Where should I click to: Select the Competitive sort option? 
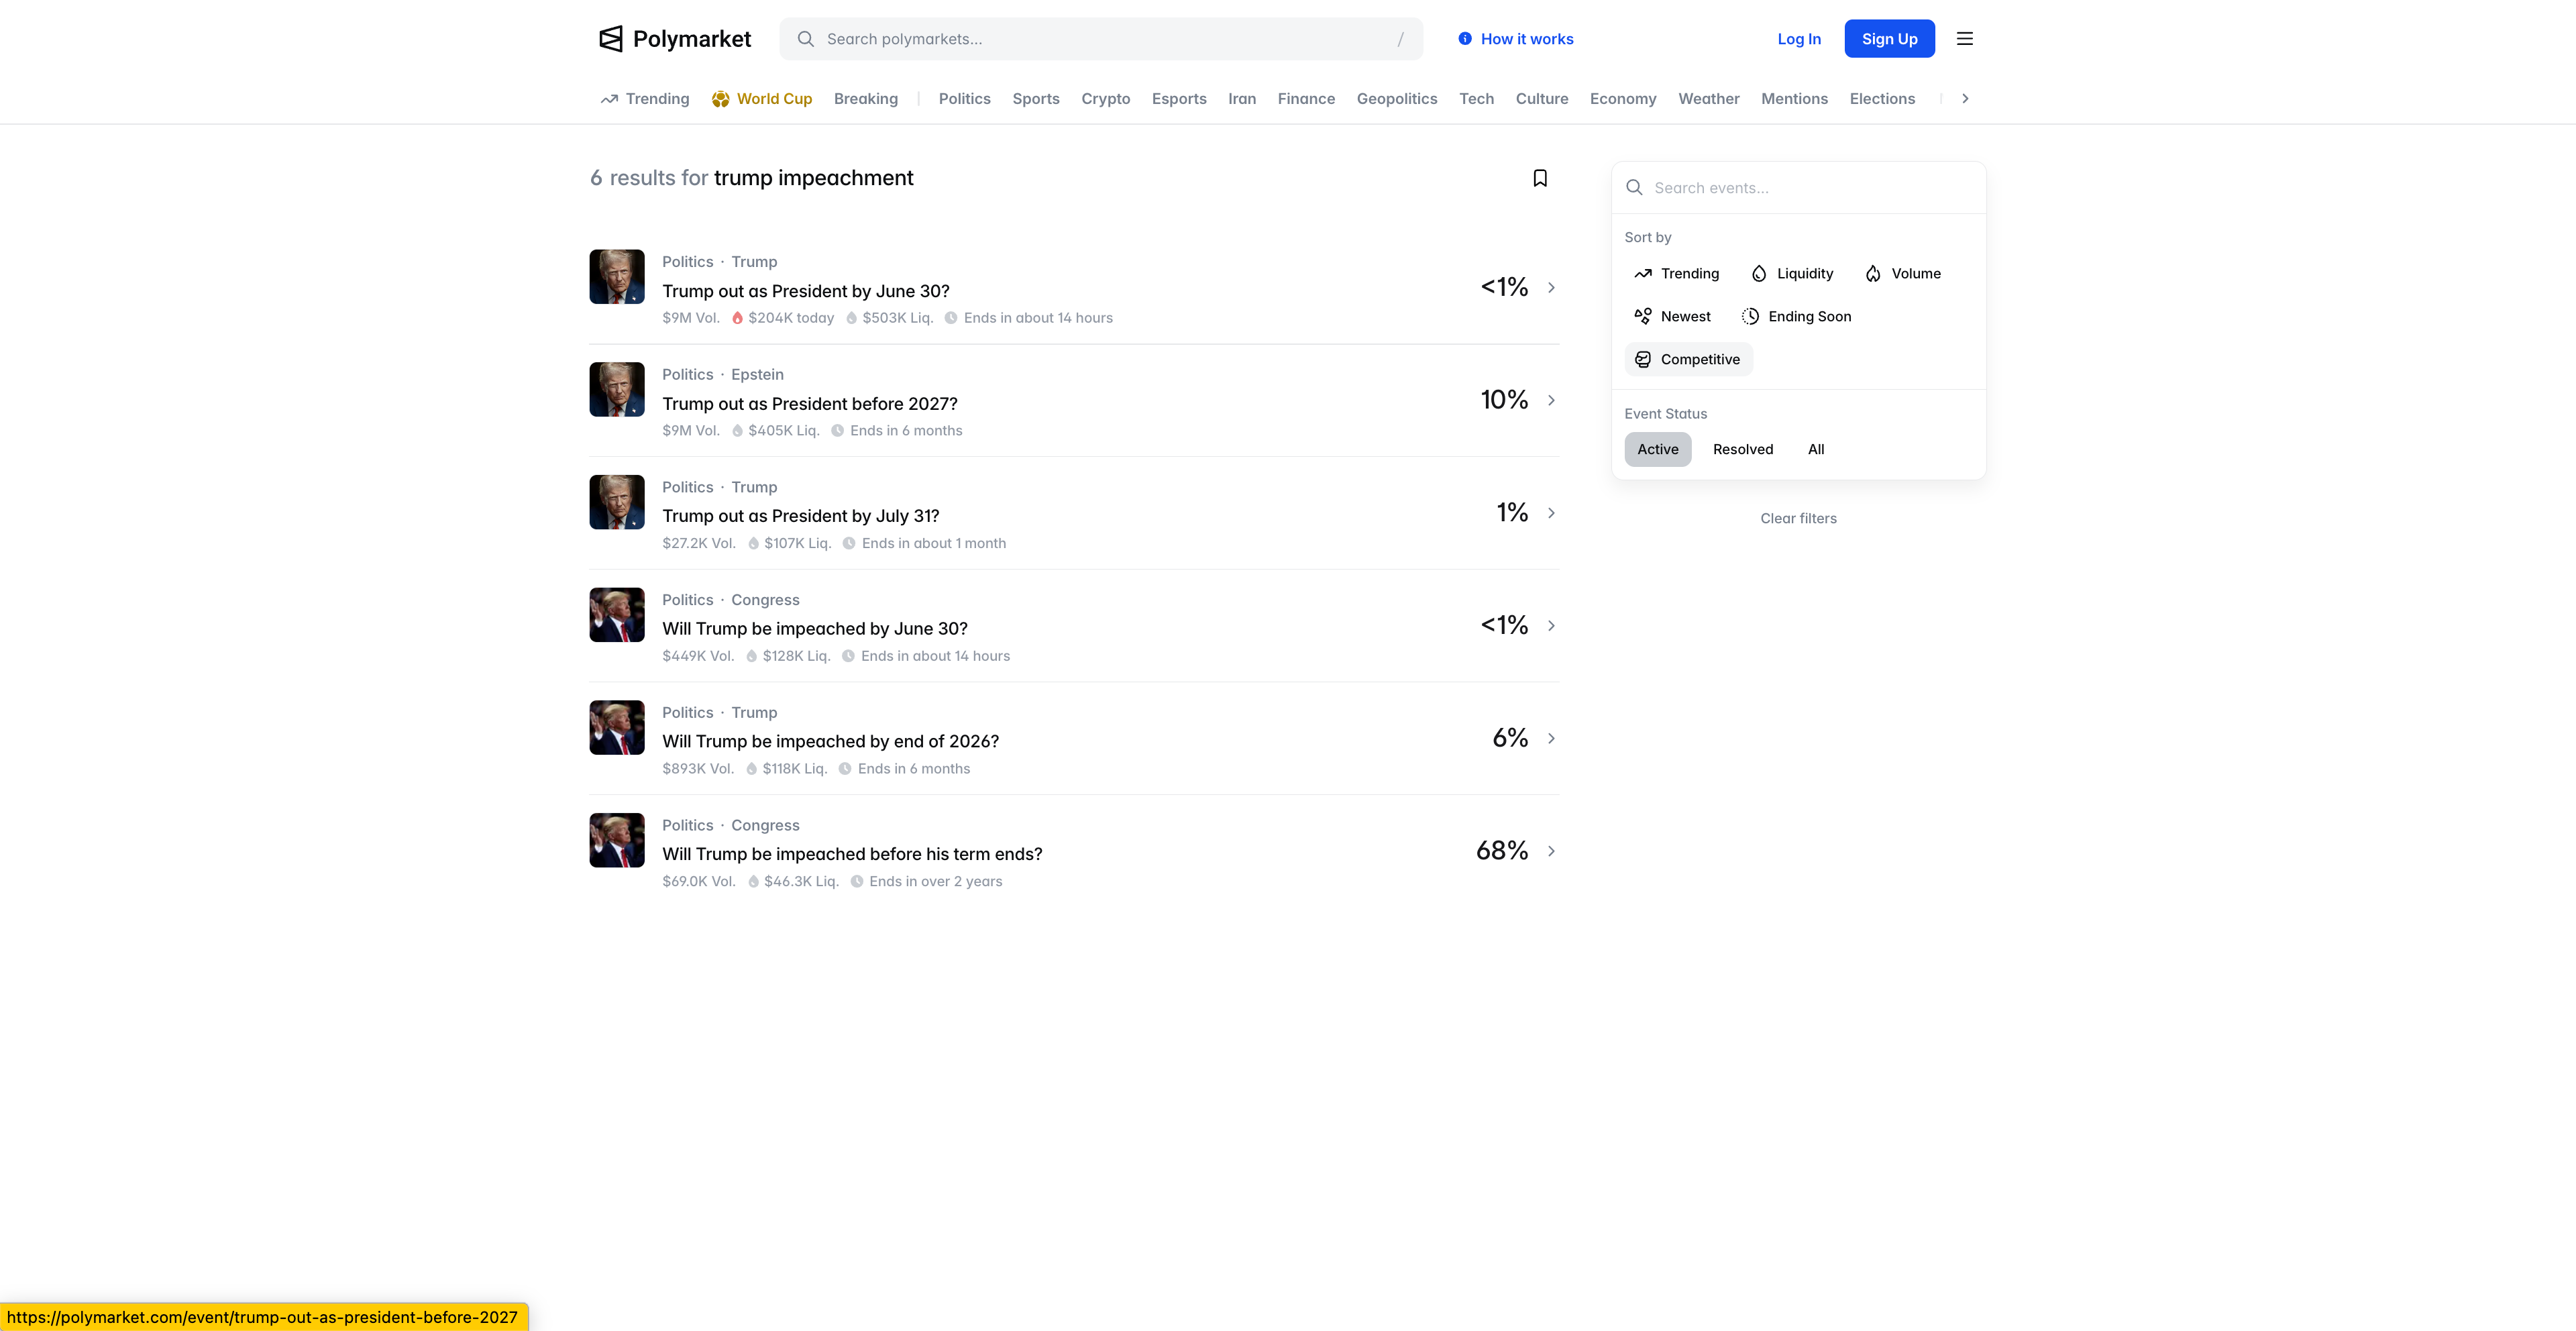click(1688, 360)
